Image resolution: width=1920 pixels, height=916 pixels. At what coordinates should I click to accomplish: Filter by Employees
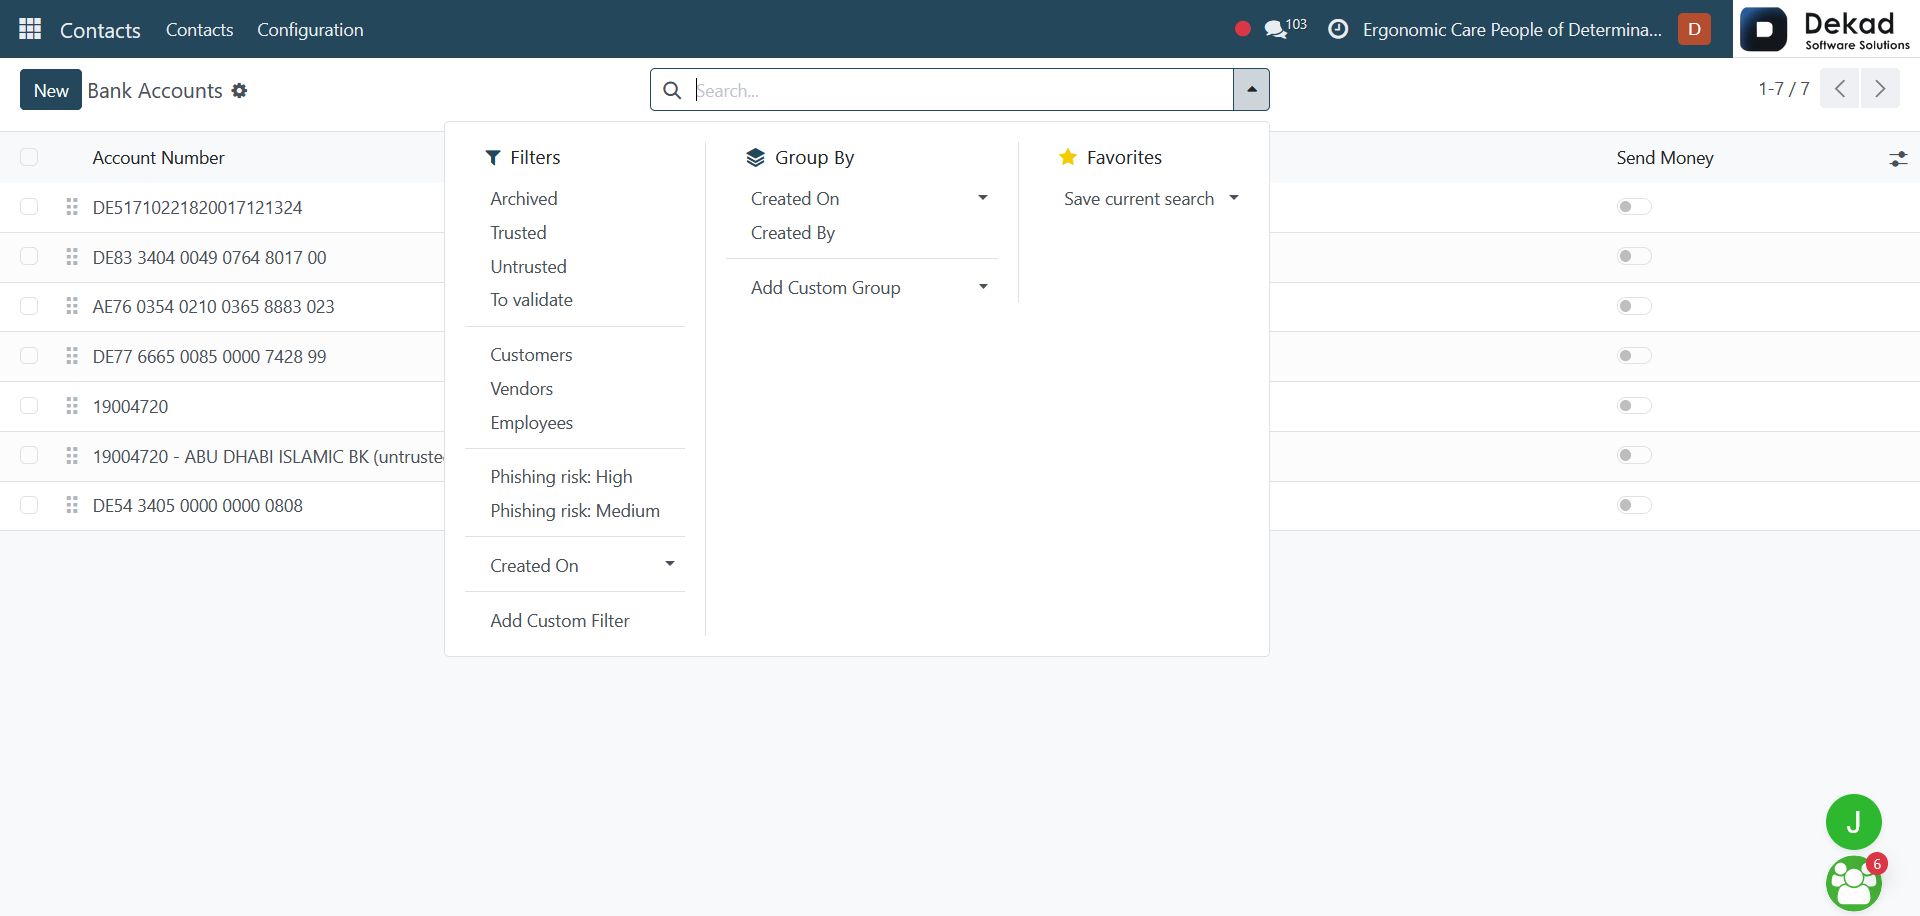click(x=531, y=423)
